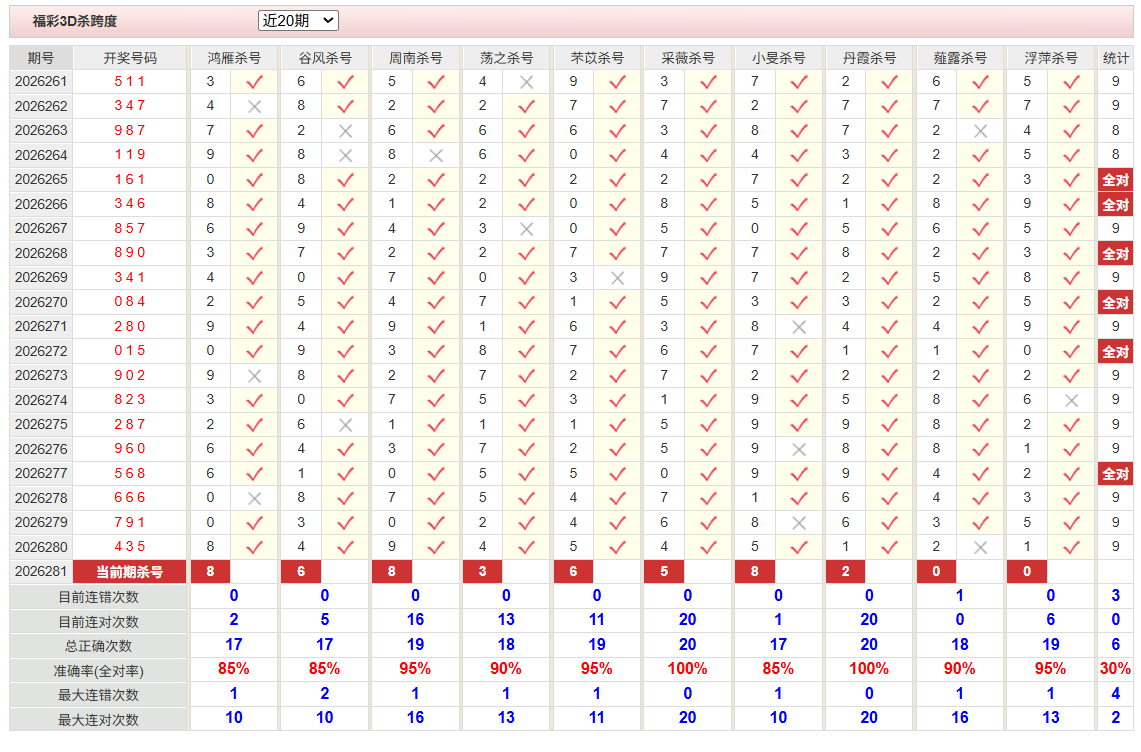Select the 采薇杀号 column header
The height and width of the screenshot is (752, 1141).
point(688,58)
